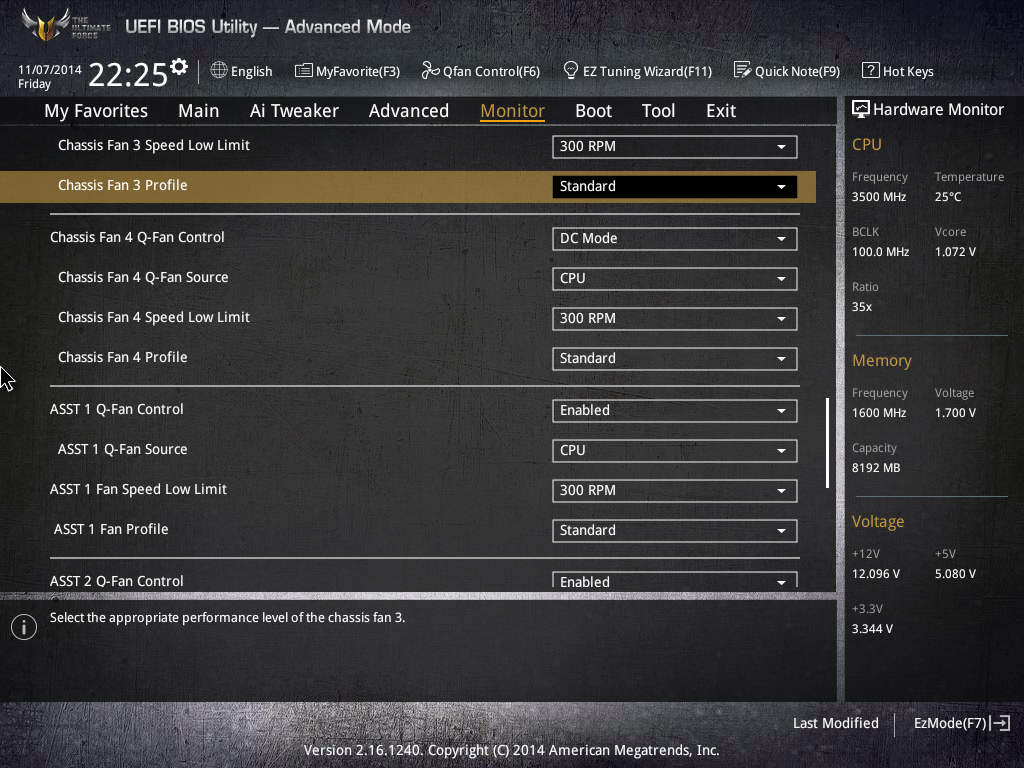Open Chassis Fan 4 Q-Fan Control dropdown
The width and height of the screenshot is (1024, 768).
pyautogui.click(x=675, y=238)
